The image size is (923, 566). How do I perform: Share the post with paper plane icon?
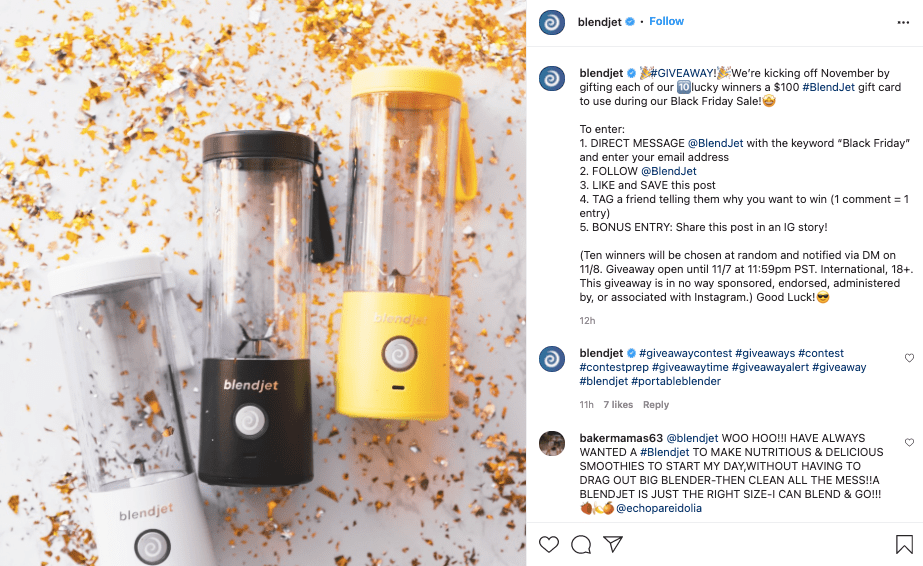613,544
